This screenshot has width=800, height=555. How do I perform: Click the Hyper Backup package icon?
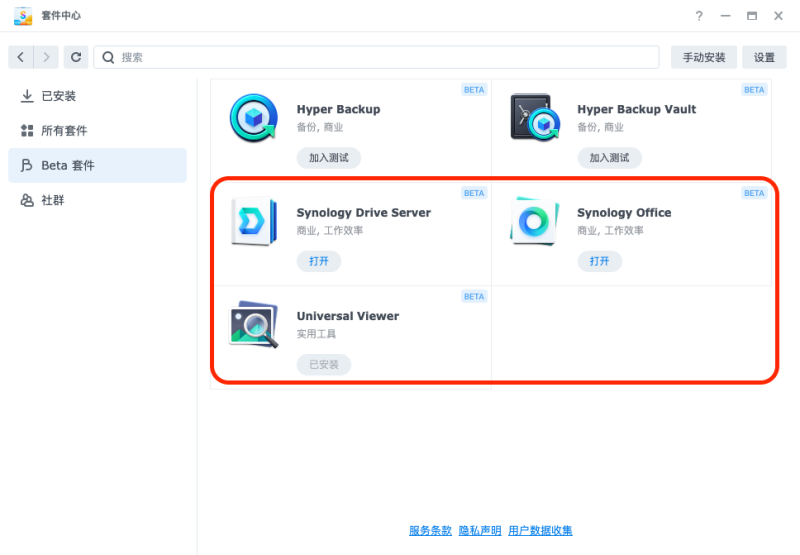254,118
